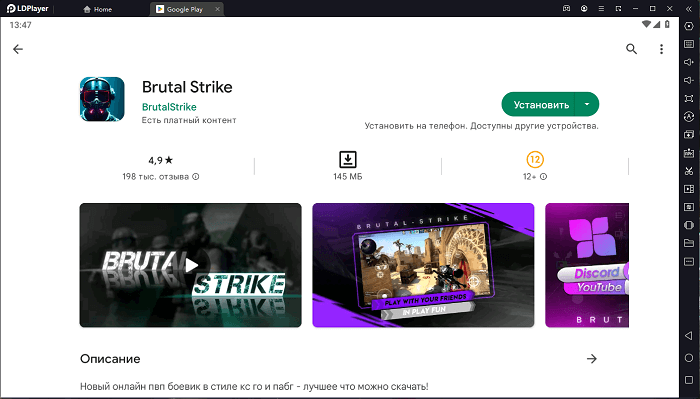Play the Brutal Strike trailer video
The image size is (700, 399).
point(191,265)
